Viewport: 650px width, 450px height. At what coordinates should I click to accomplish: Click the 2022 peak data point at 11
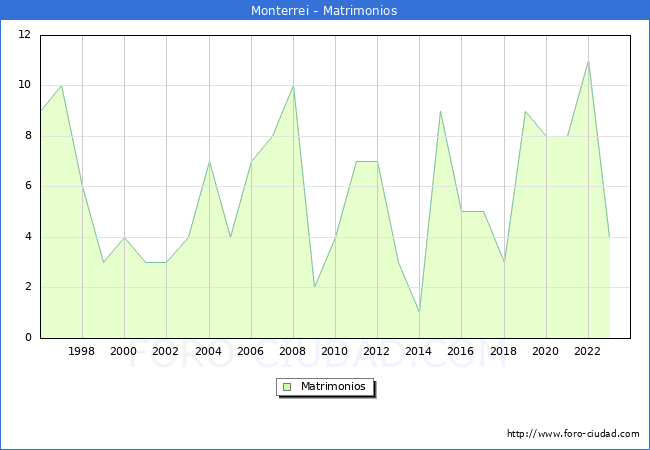(x=588, y=61)
